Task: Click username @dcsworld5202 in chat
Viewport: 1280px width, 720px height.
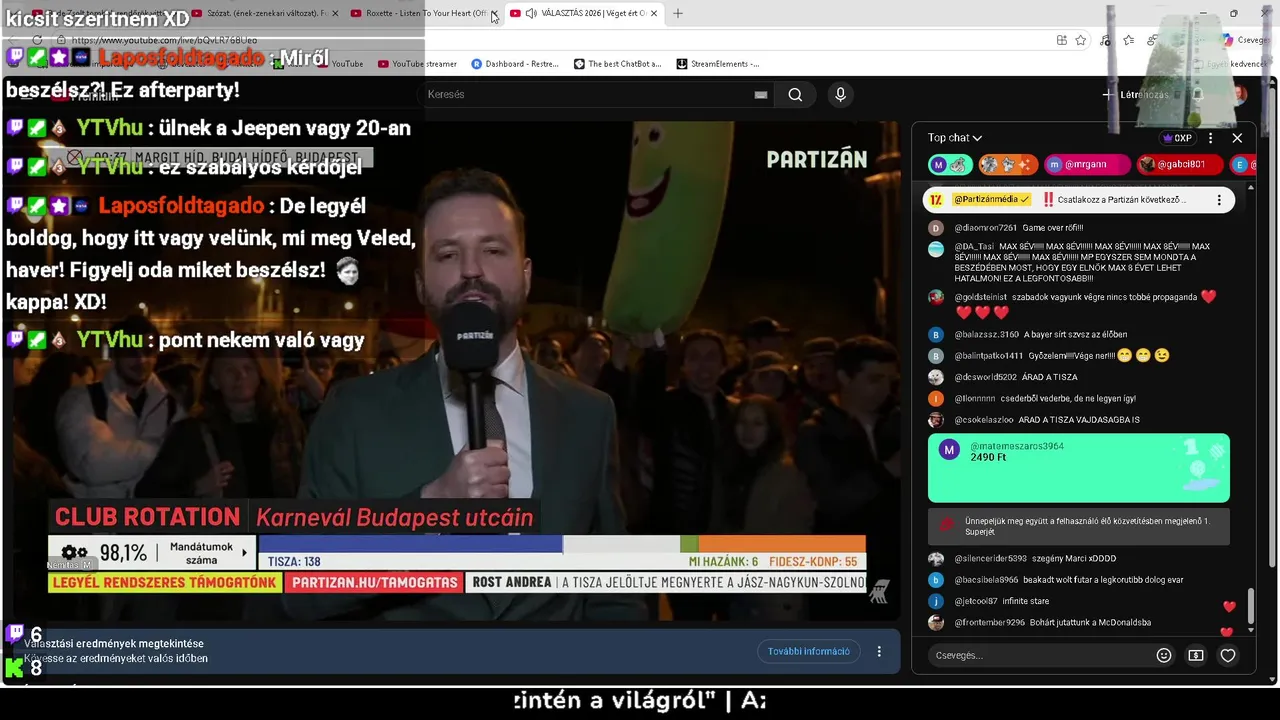Action: (x=985, y=377)
